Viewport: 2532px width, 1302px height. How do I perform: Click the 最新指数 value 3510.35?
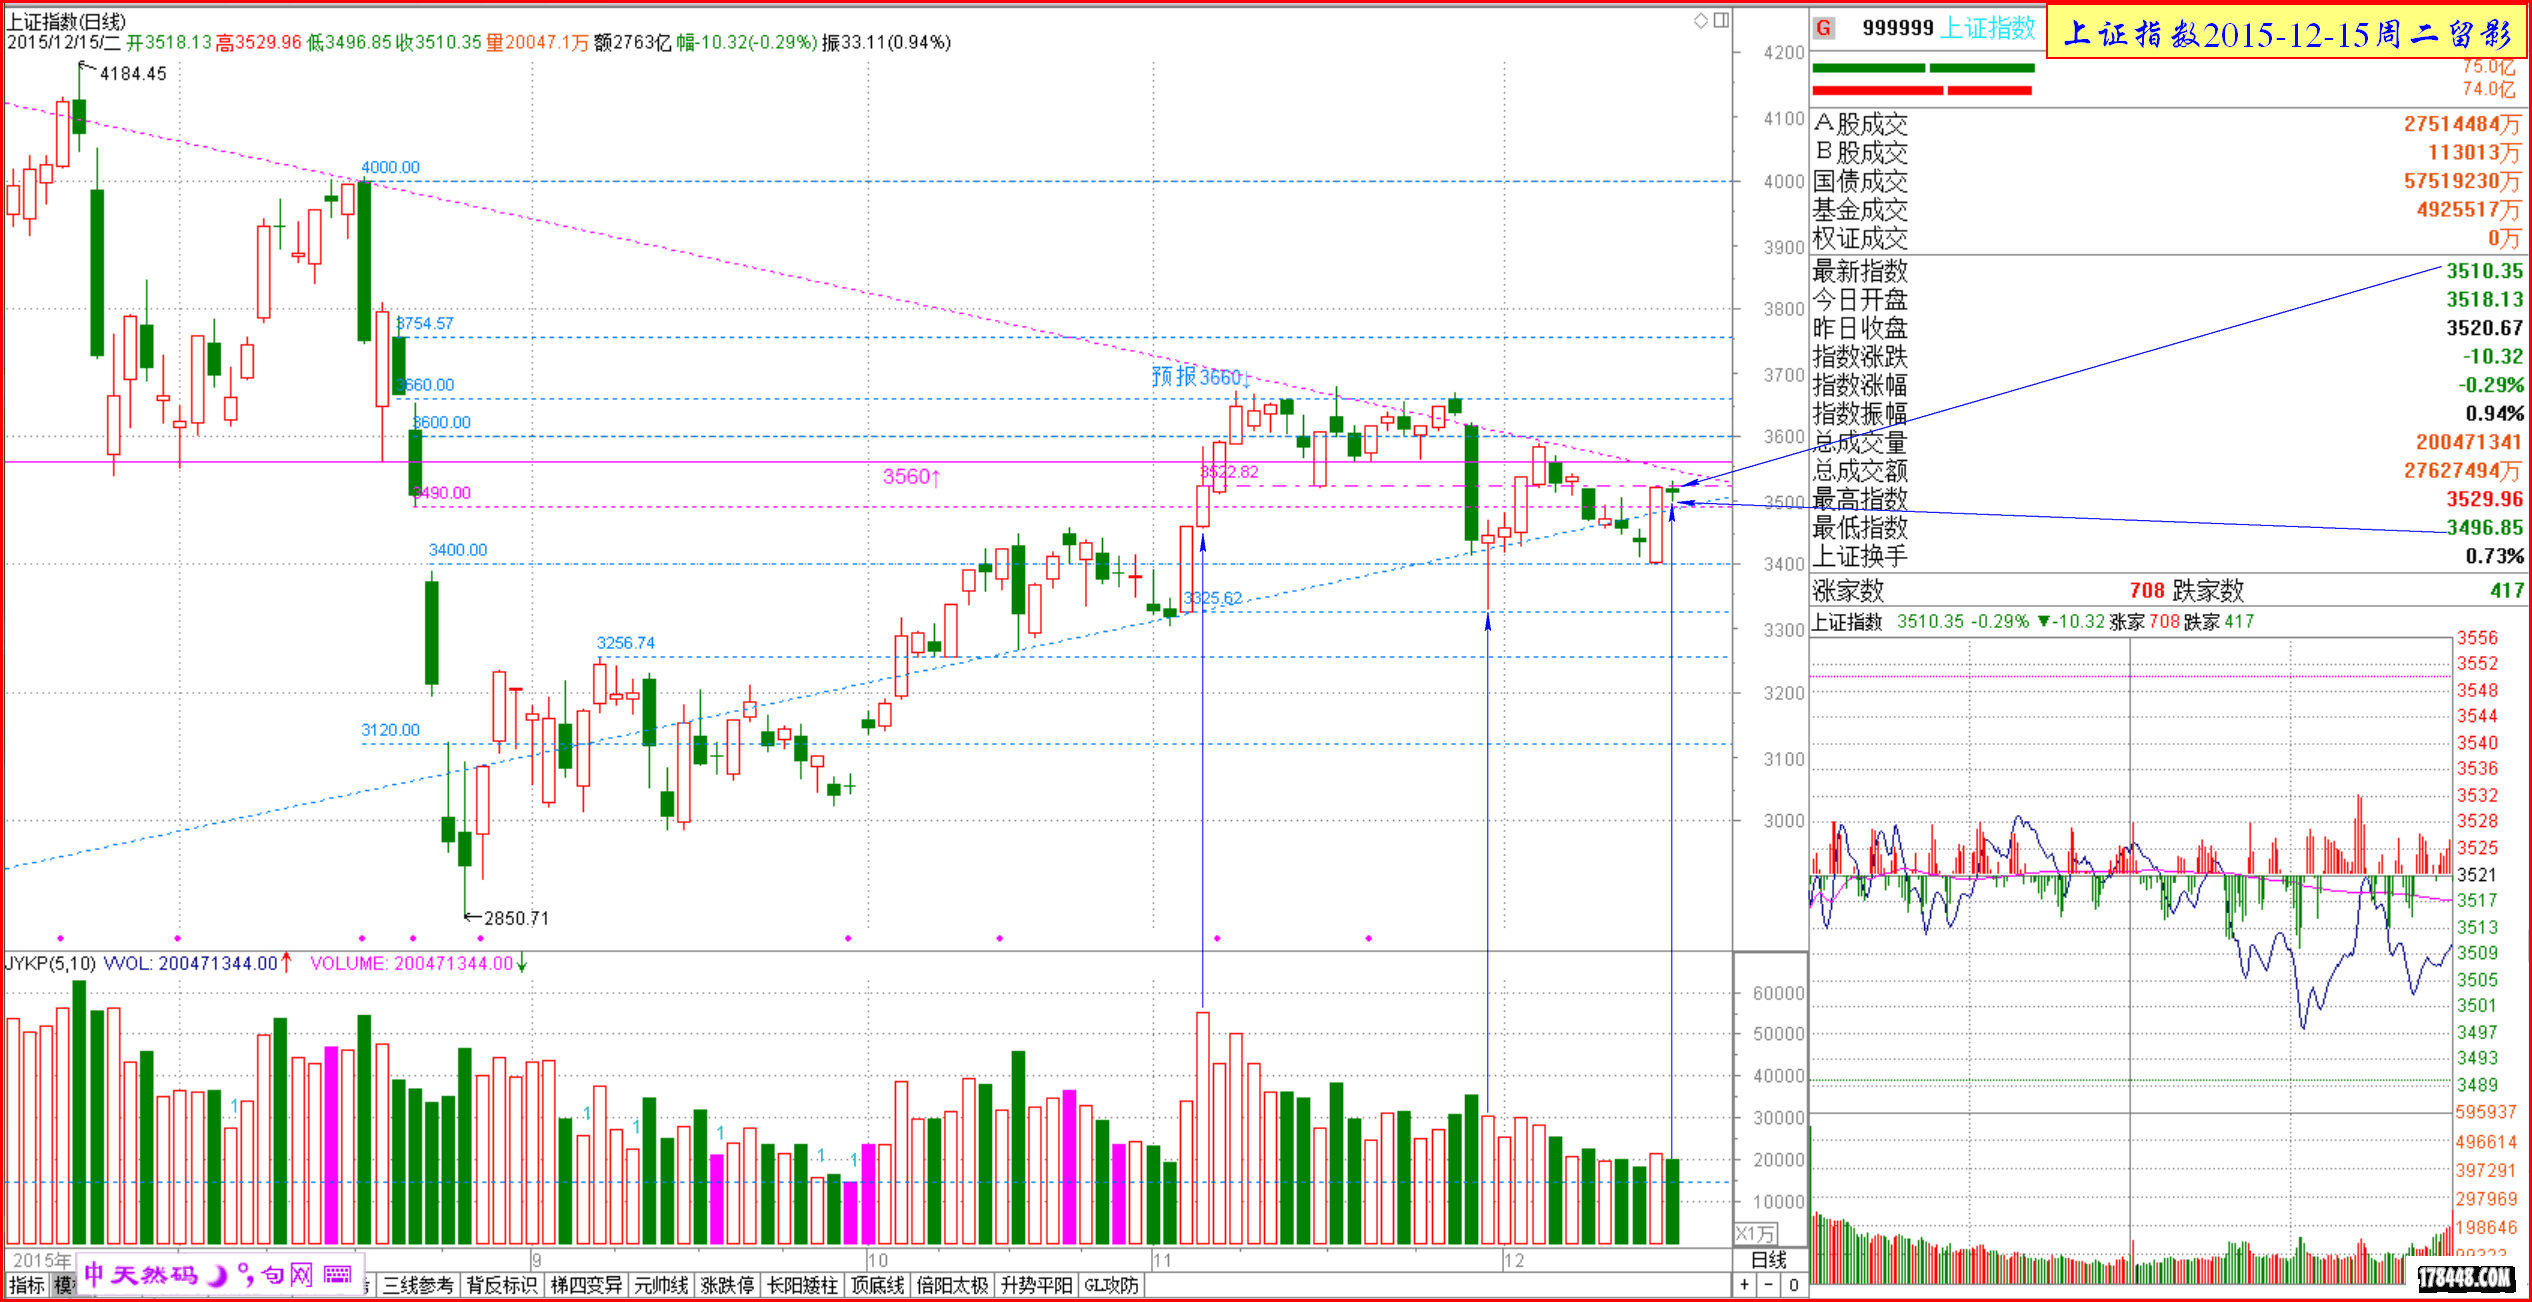point(2484,271)
